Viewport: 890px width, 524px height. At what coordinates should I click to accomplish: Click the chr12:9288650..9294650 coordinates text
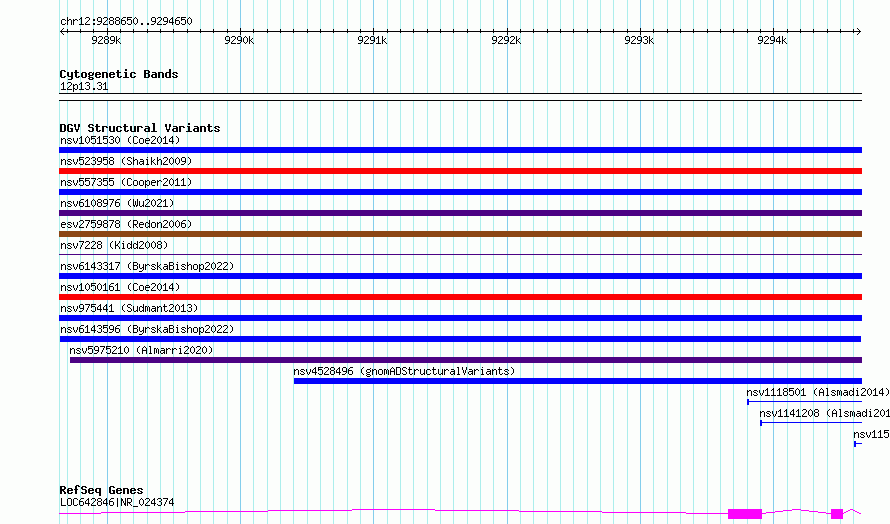click(x=126, y=21)
